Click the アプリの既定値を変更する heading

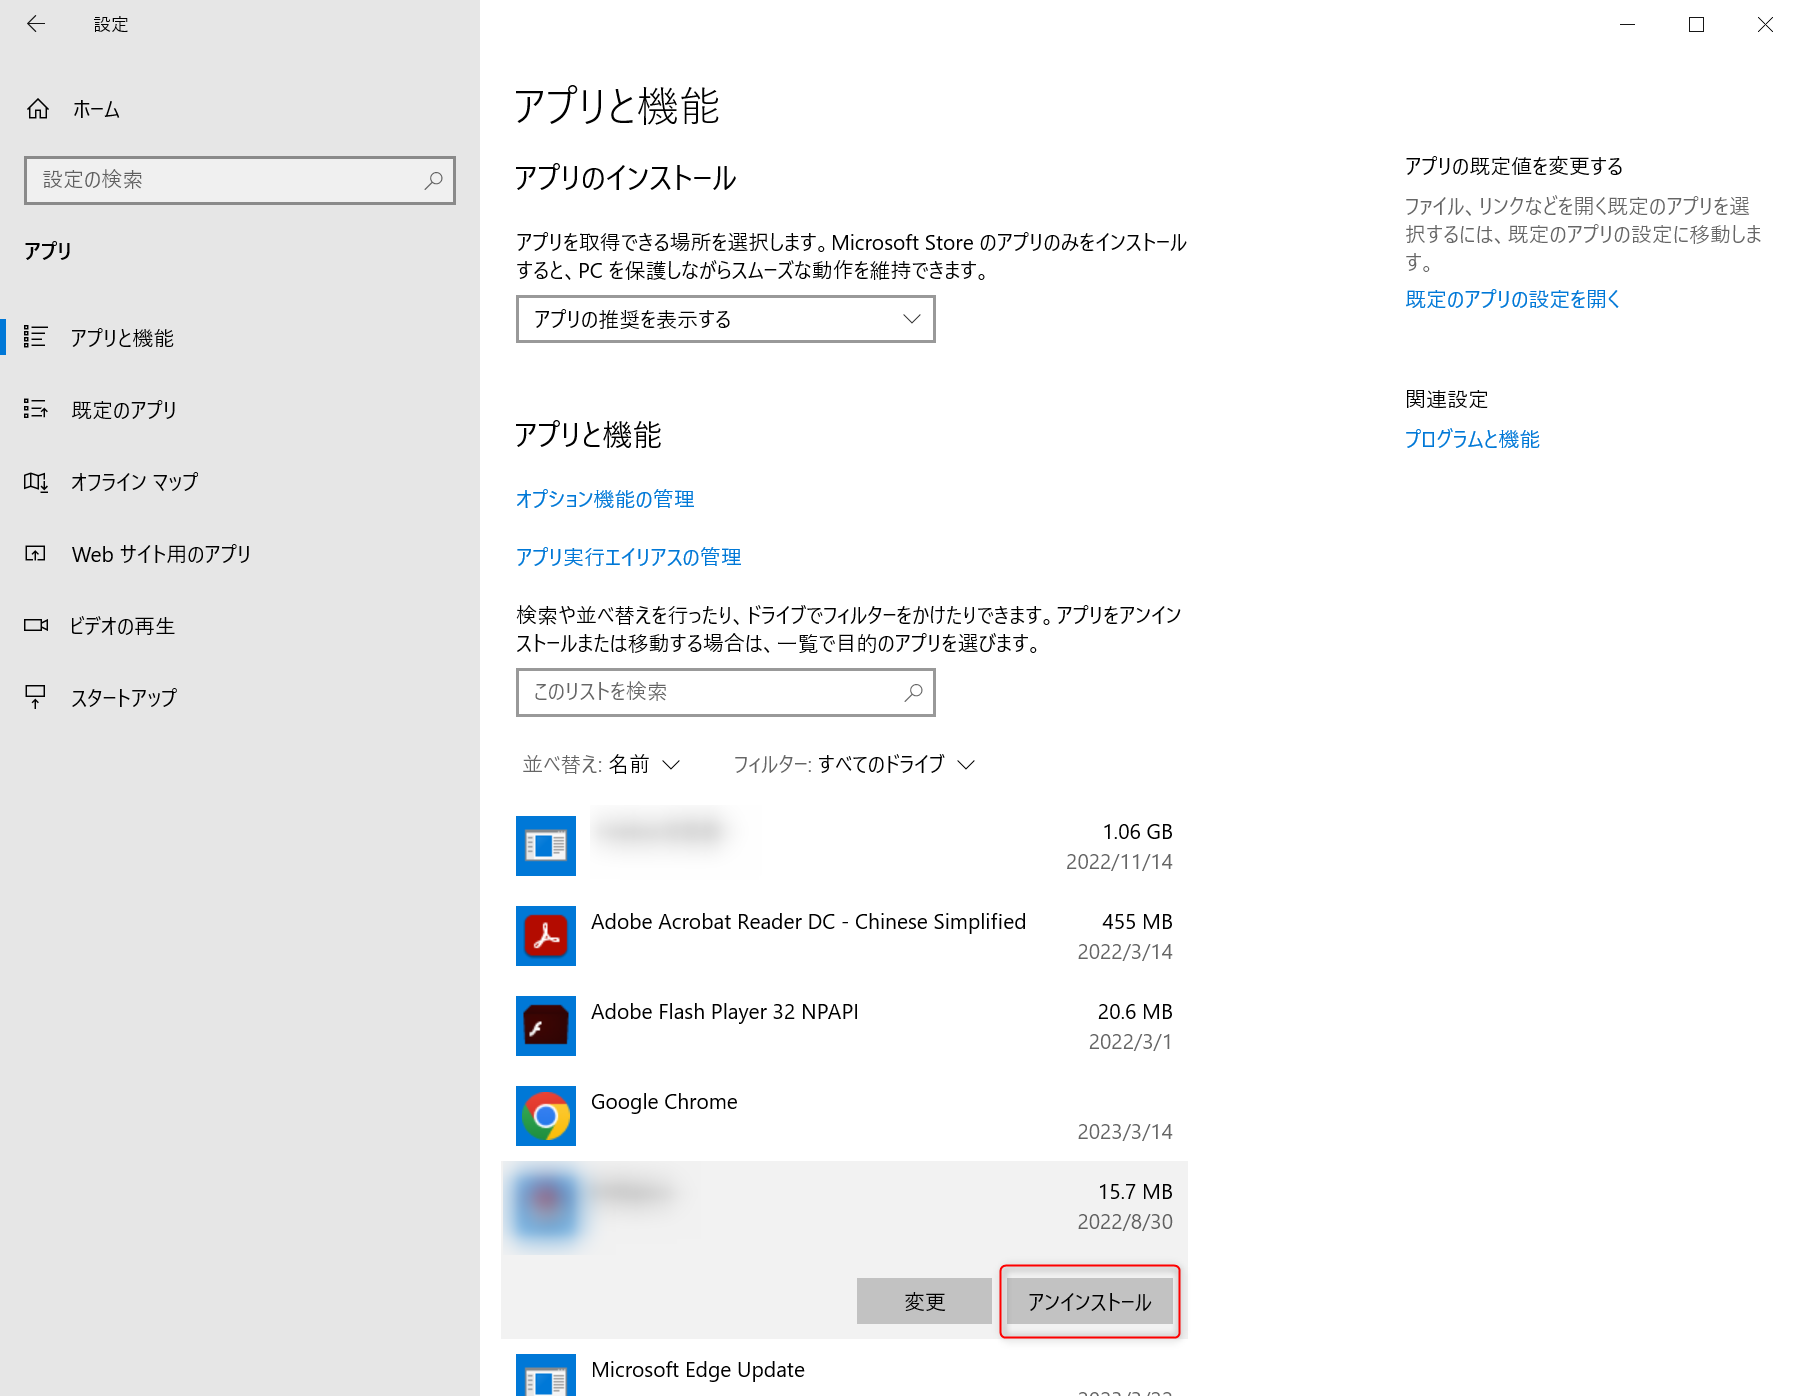(x=1514, y=166)
